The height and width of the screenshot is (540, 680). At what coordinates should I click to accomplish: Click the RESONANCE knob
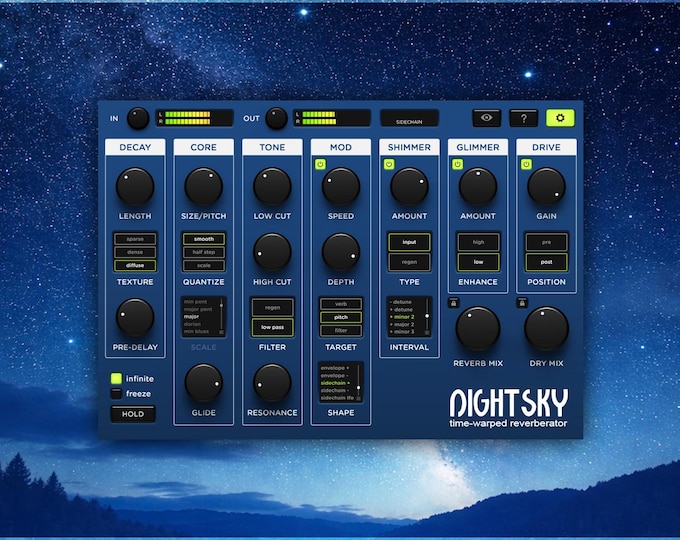(272, 383)
